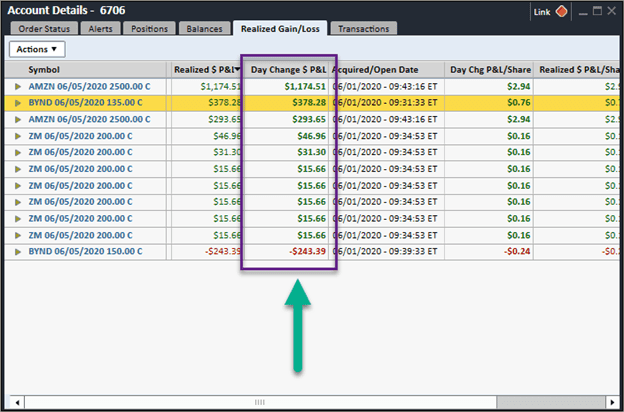Select the symbol BYND 06/05/2020 150.00 C
This screenshot has height=412, width=624.
click(85, 252)
